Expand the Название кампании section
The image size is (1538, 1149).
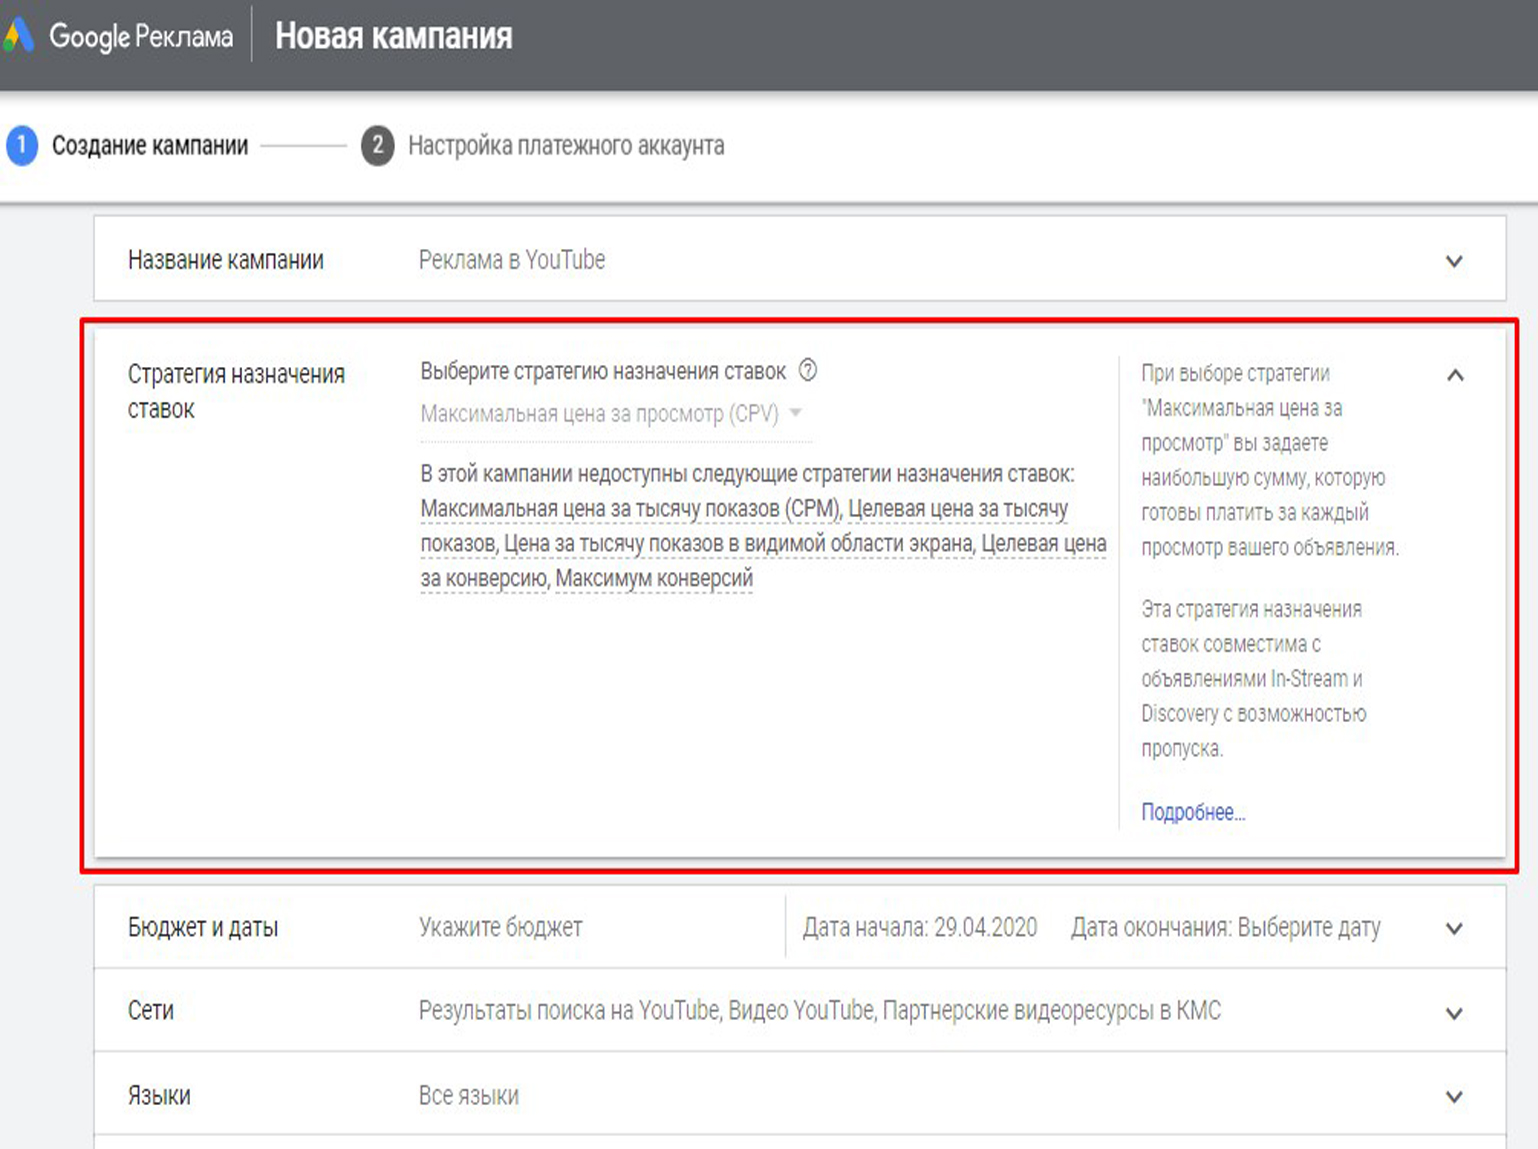pyautogui.click(x=1454, y=261)
